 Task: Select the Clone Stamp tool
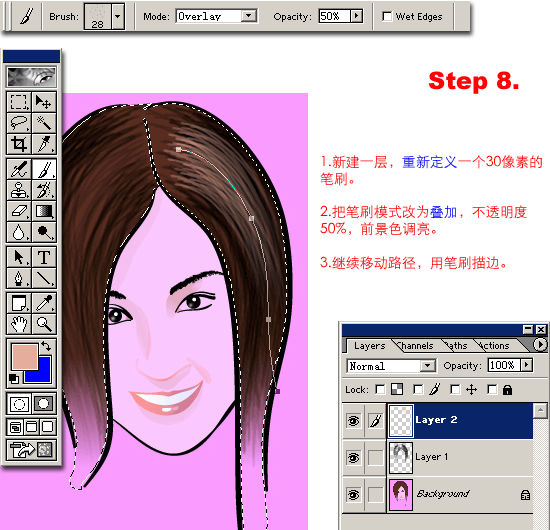[19, 190]
